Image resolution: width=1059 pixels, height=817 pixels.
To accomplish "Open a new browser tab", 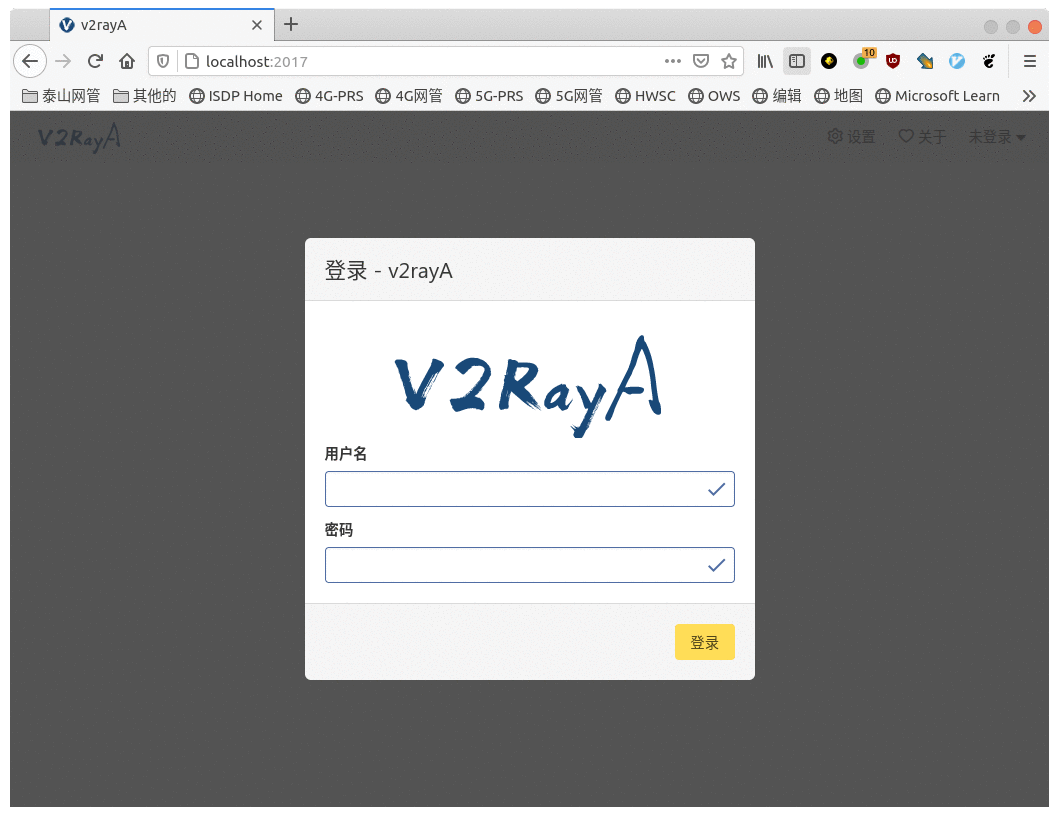I will point(291,24).
